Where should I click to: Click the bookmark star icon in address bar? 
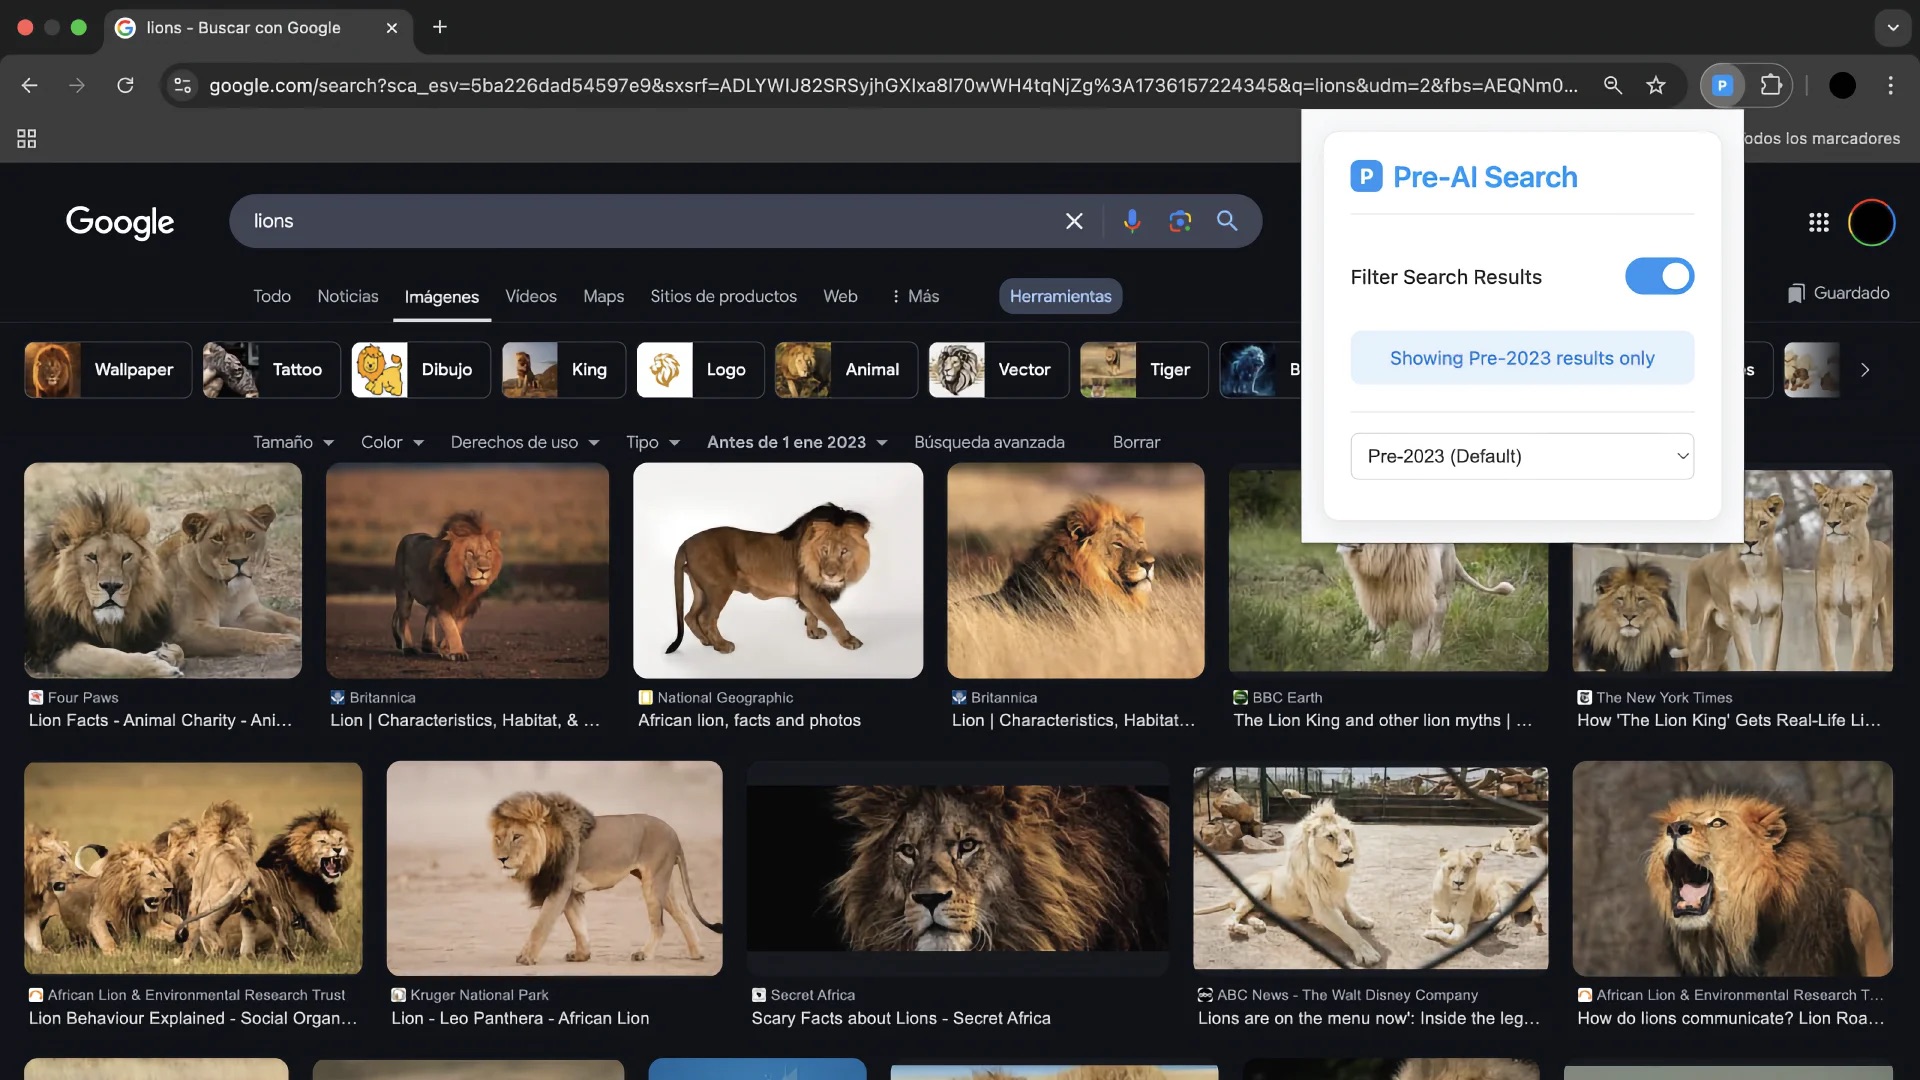1656,84
